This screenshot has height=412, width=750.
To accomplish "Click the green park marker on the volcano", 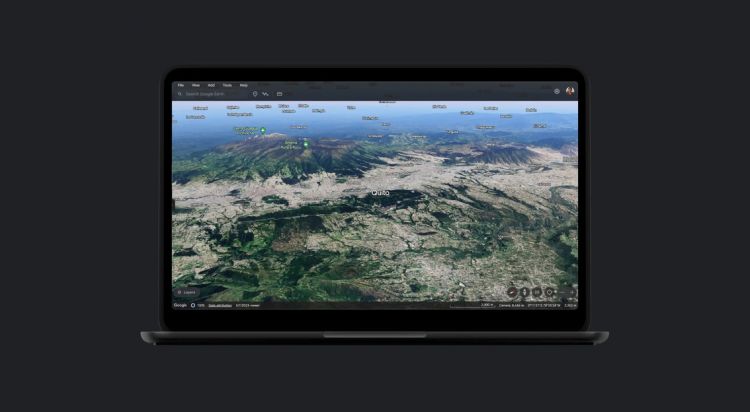I will point(306,144).
